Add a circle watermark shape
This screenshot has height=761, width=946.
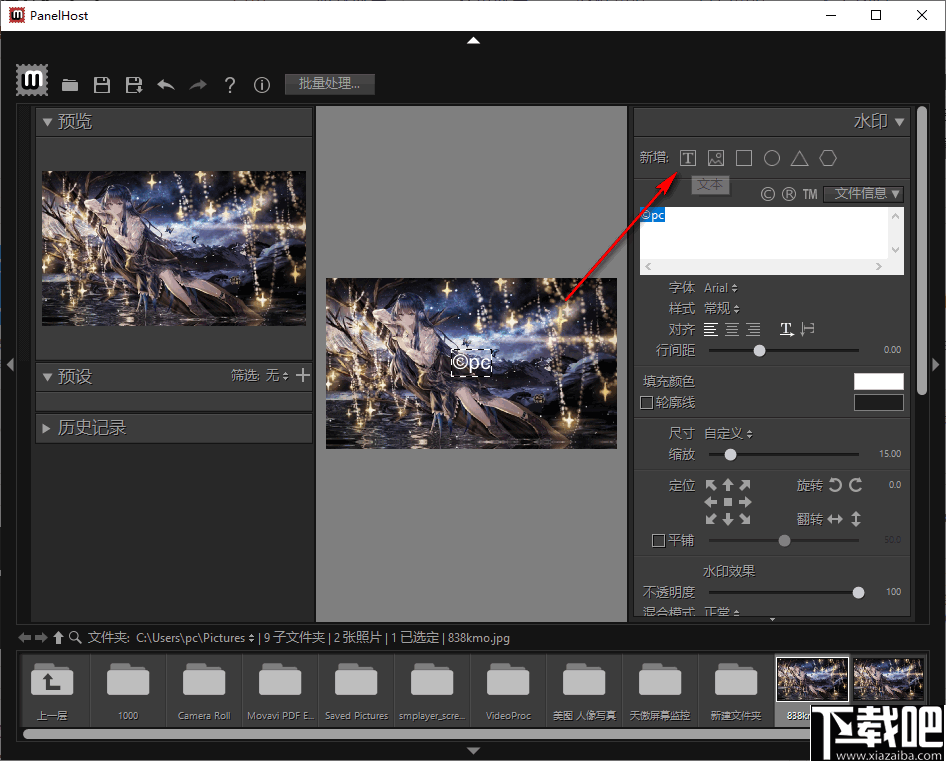(x=772, y=158)
